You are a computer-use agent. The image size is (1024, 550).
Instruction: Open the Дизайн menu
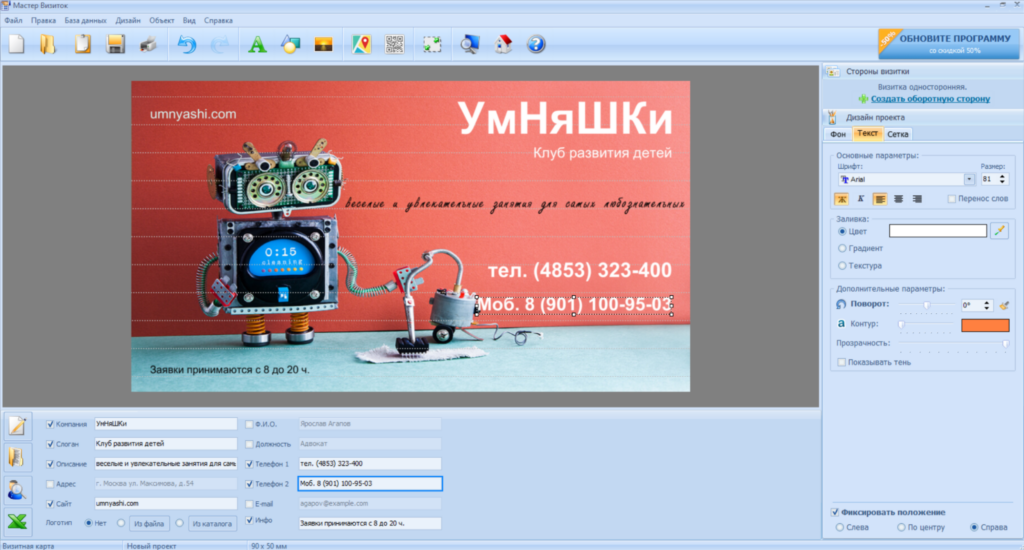pyautogui.click(x=128, y=20)
